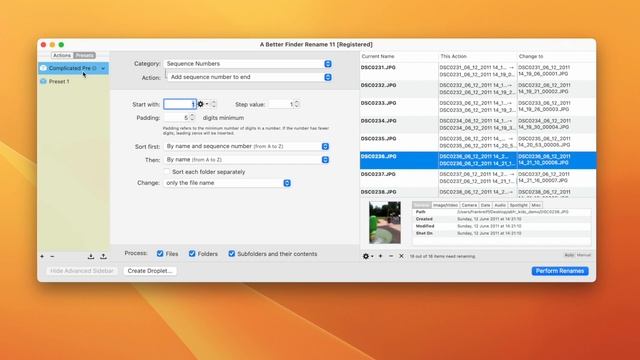Adjust the Padding stepper
The width and height of the screenshot is (640, 360).
(192, 118)
